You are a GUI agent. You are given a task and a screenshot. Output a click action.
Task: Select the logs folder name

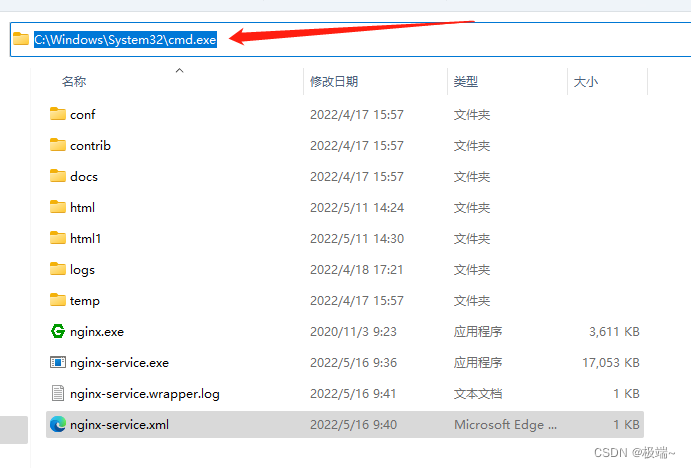tap(82, 270)
